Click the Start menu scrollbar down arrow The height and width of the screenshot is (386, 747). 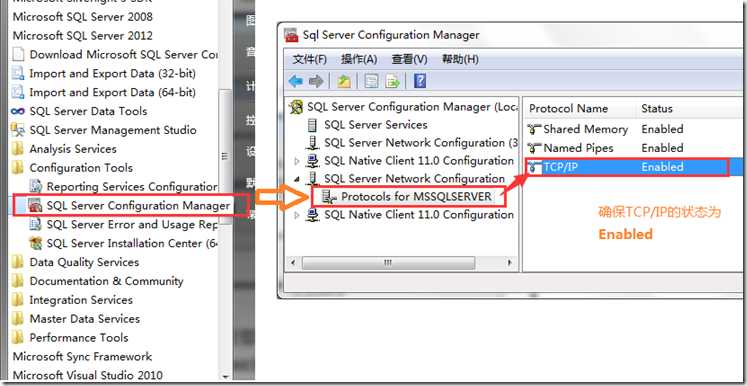click(225, 376)
